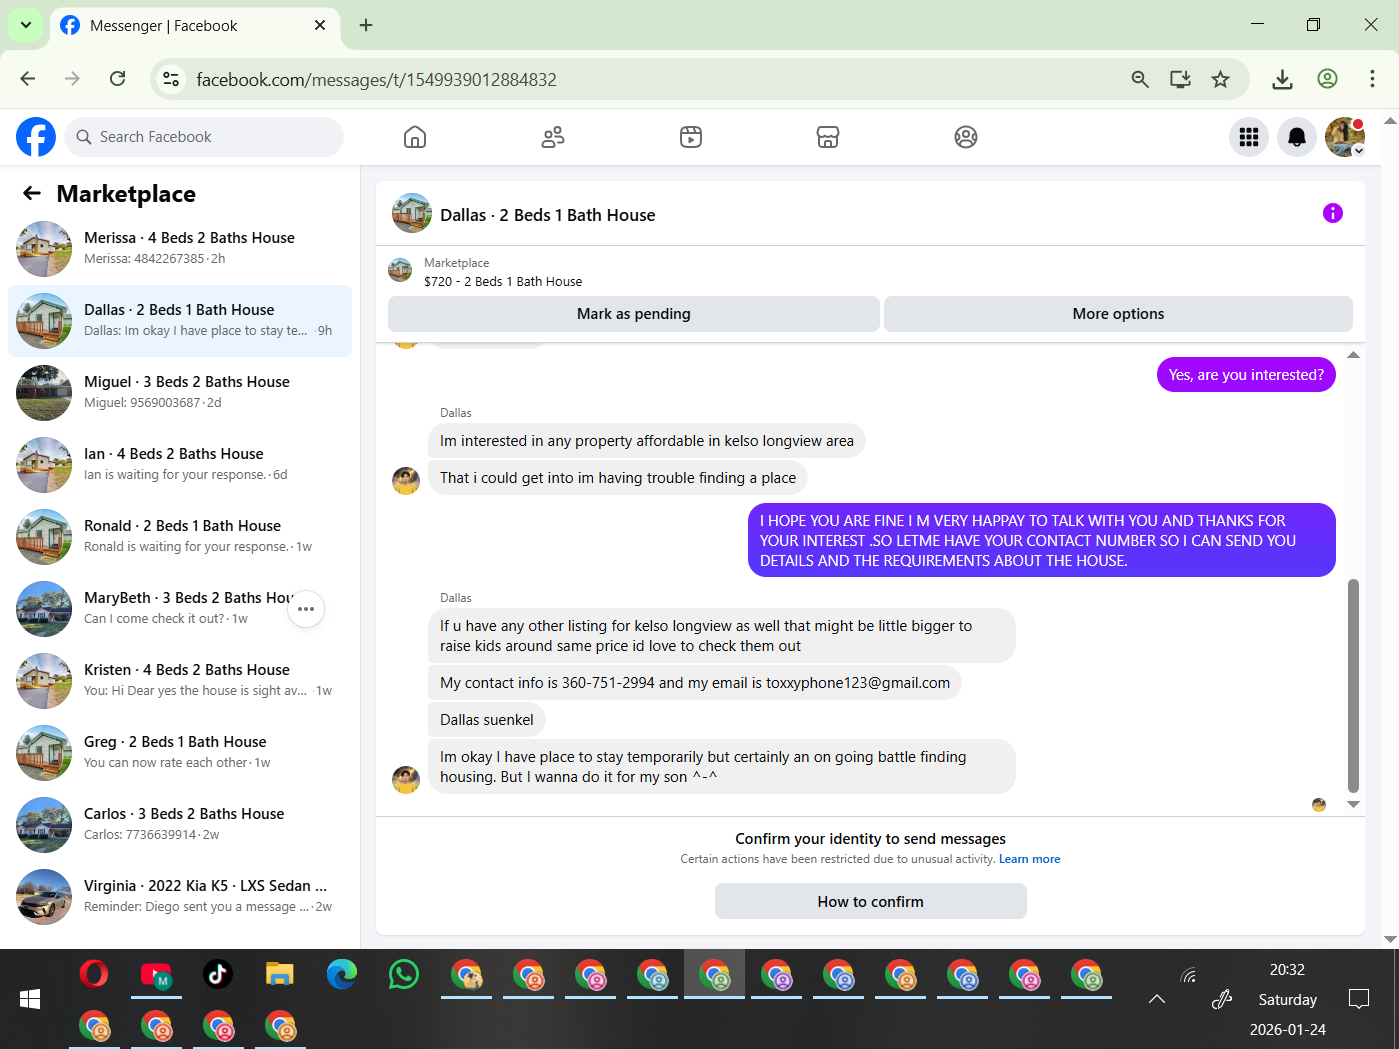The image size is (1399, 1049).
Task: Open Windows Start menu
Action: click(x=30, y=999)
